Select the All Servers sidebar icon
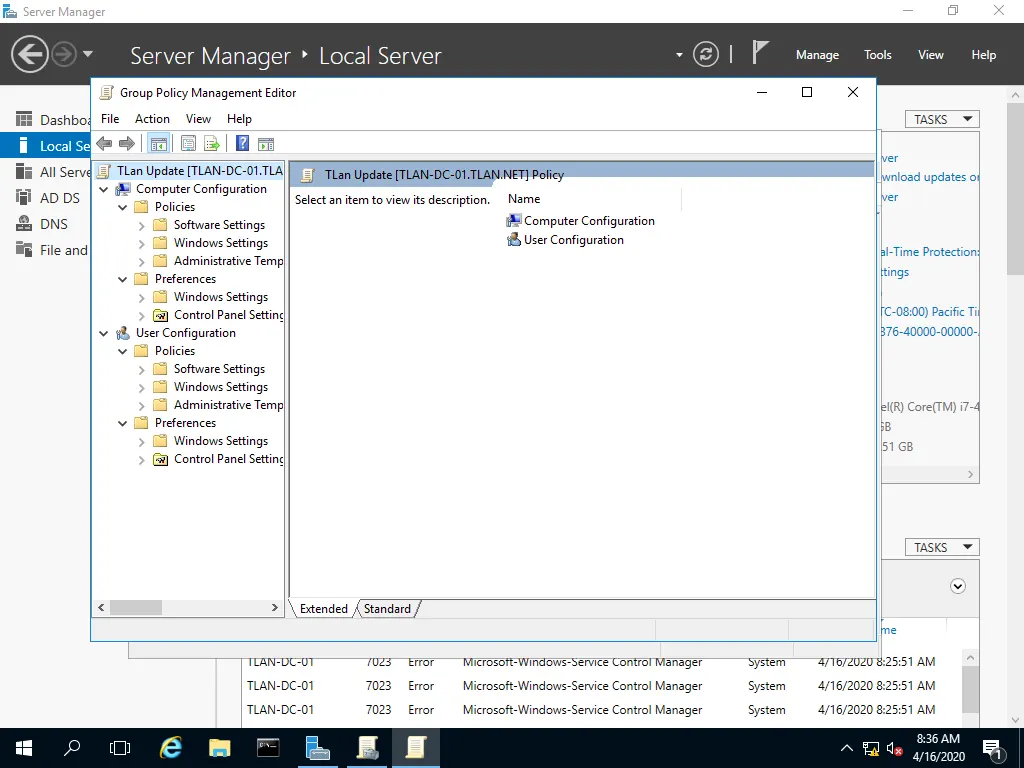Screen dimensions: 1024x768 [24, 172]
